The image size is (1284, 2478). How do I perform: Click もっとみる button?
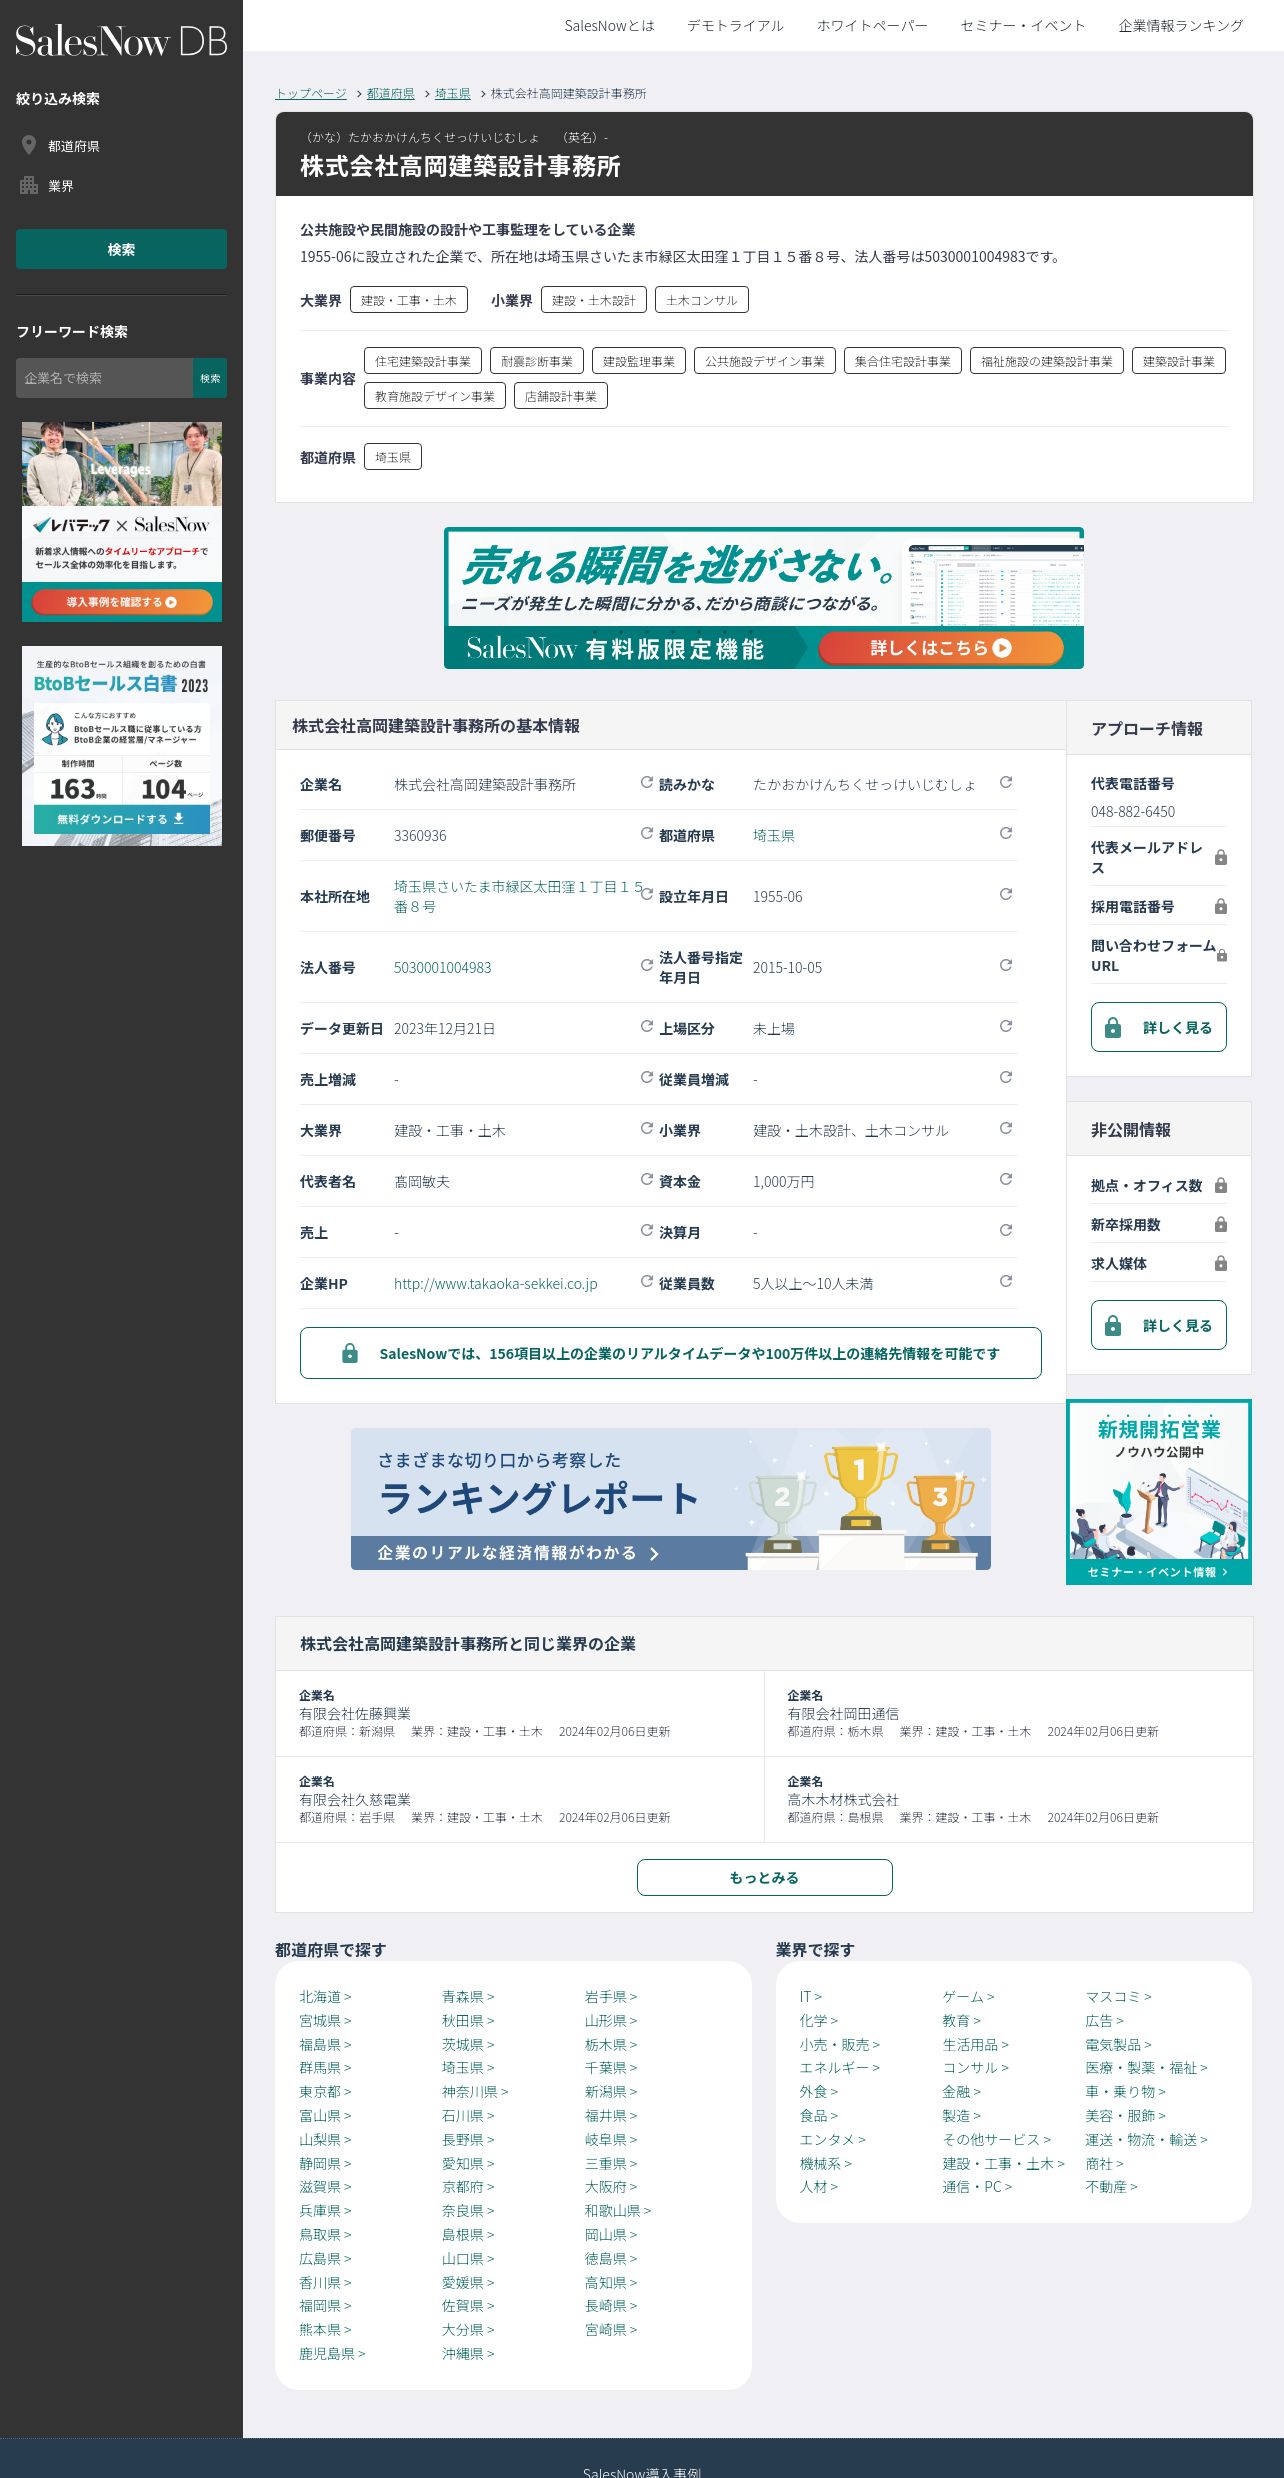(765, 1877)
